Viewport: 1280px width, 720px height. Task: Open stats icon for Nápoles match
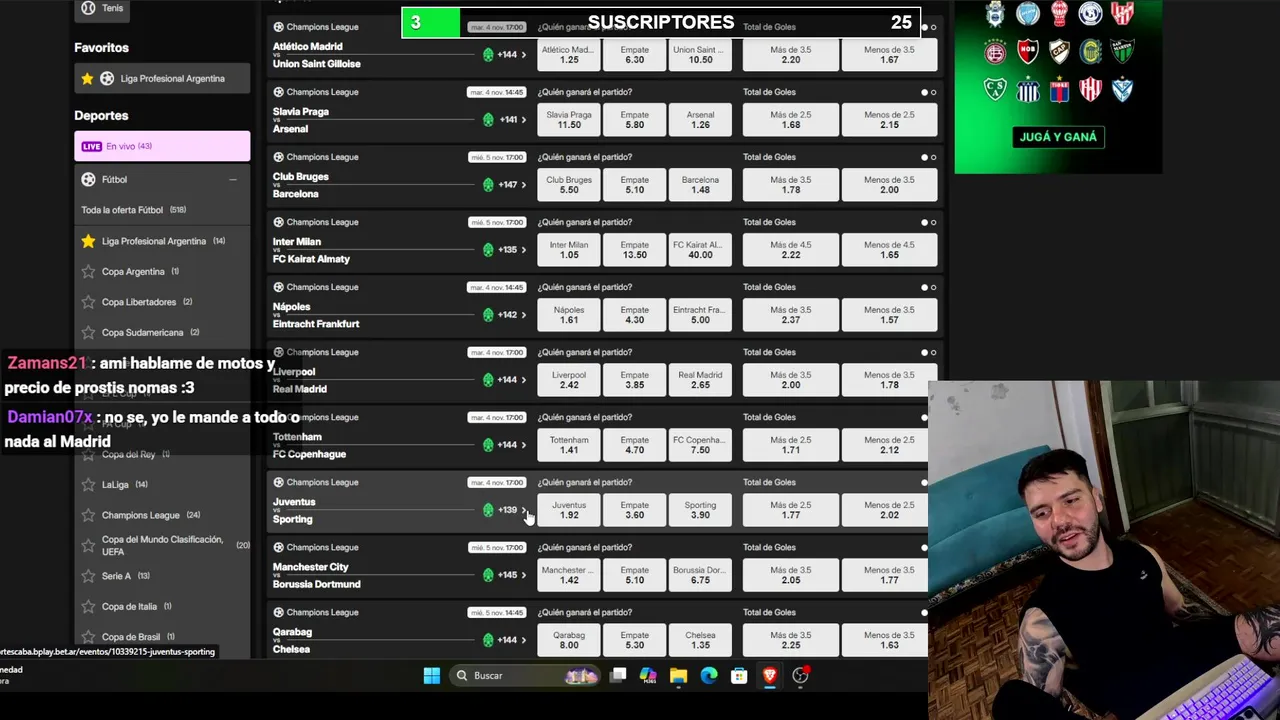point(488,314)
